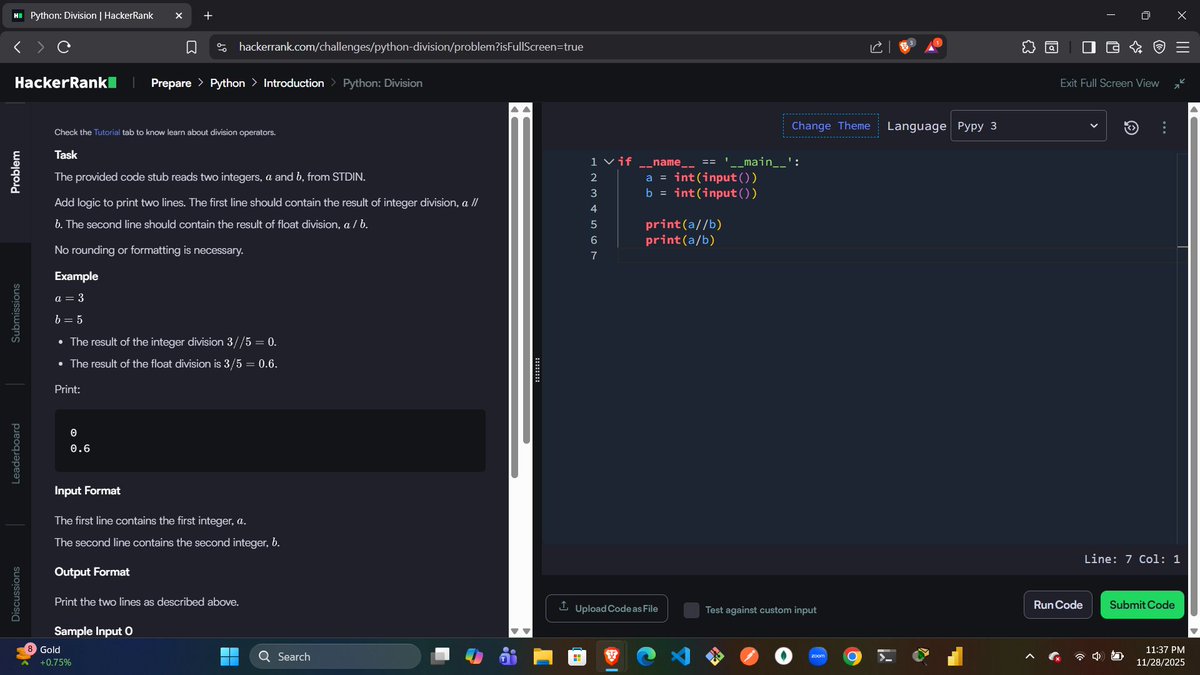
Task: Open the Pypy 3 language dropdown
Action: tap(1028, 126)
